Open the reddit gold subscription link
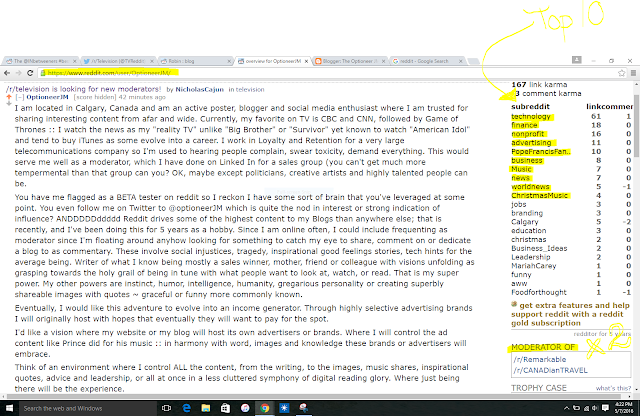Screen dimensions: 640x416 point(570,314)
